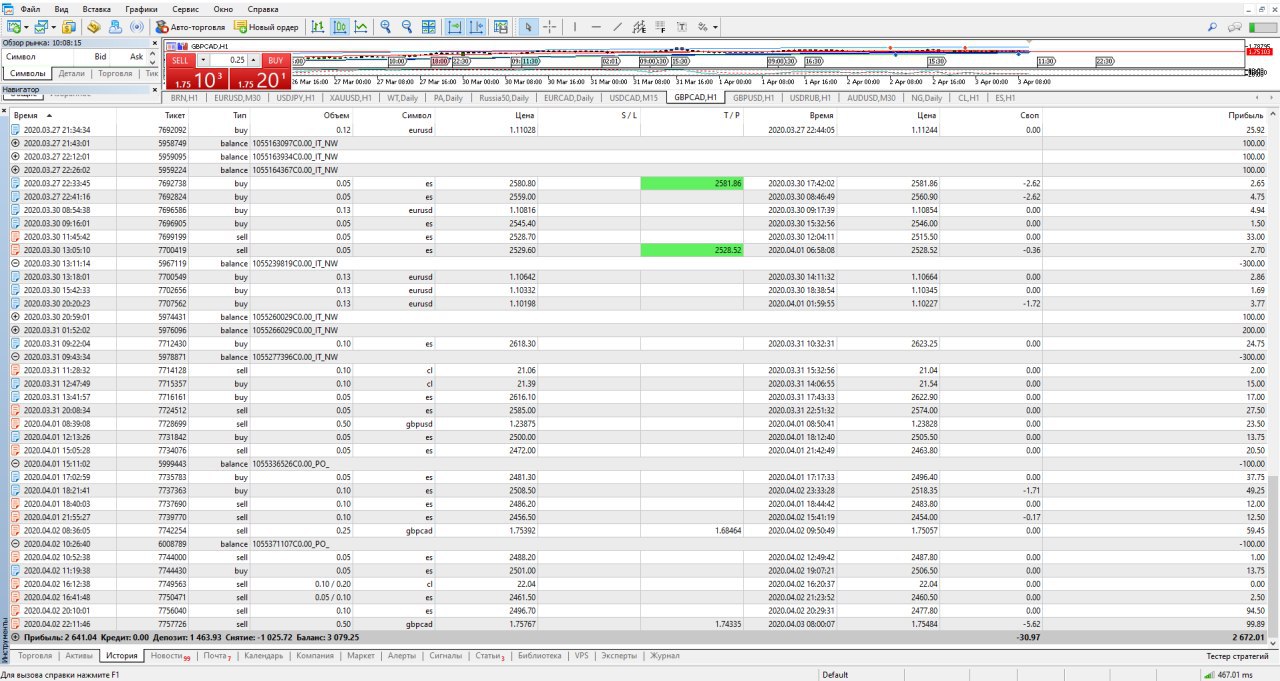
Task: Open the profiles toolbar icon
Action: tap(40, 27)
